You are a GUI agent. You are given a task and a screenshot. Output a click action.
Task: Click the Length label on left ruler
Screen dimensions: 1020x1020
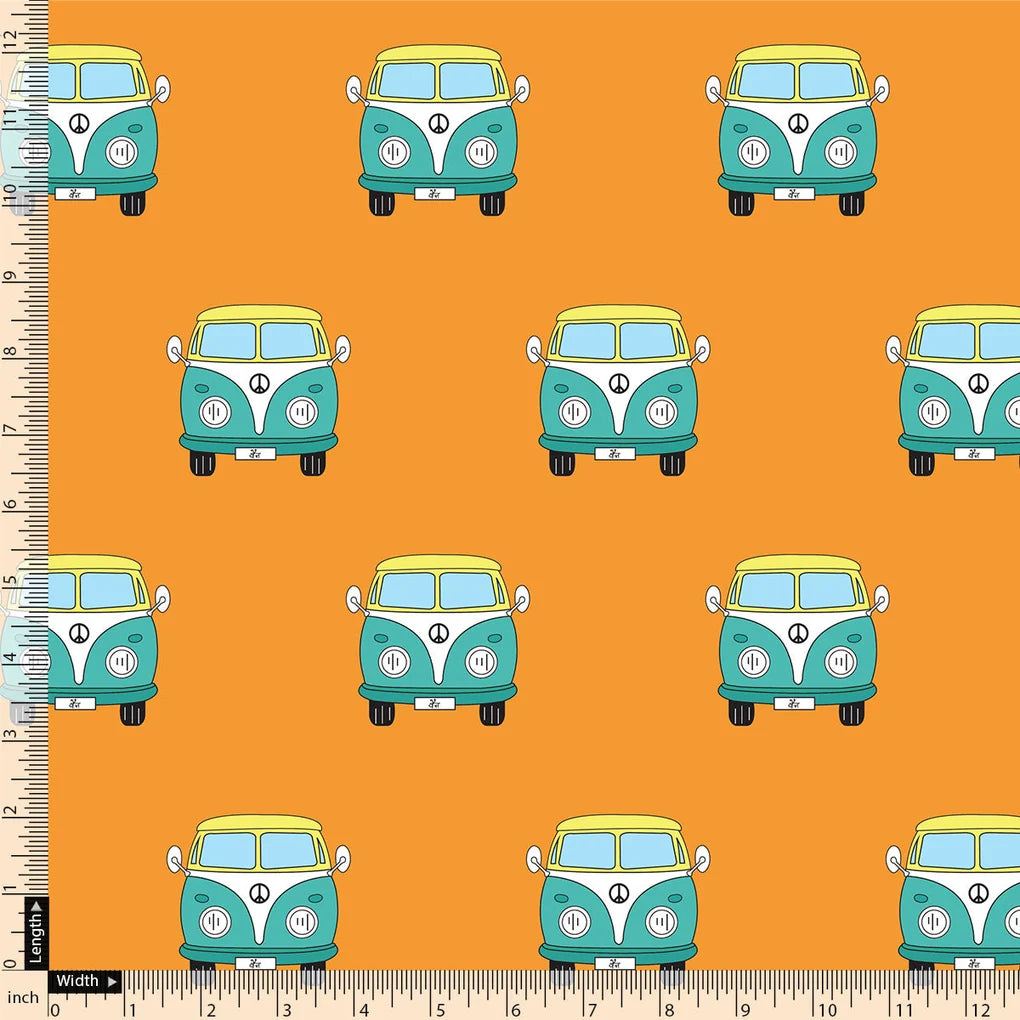tap(35, 934)
